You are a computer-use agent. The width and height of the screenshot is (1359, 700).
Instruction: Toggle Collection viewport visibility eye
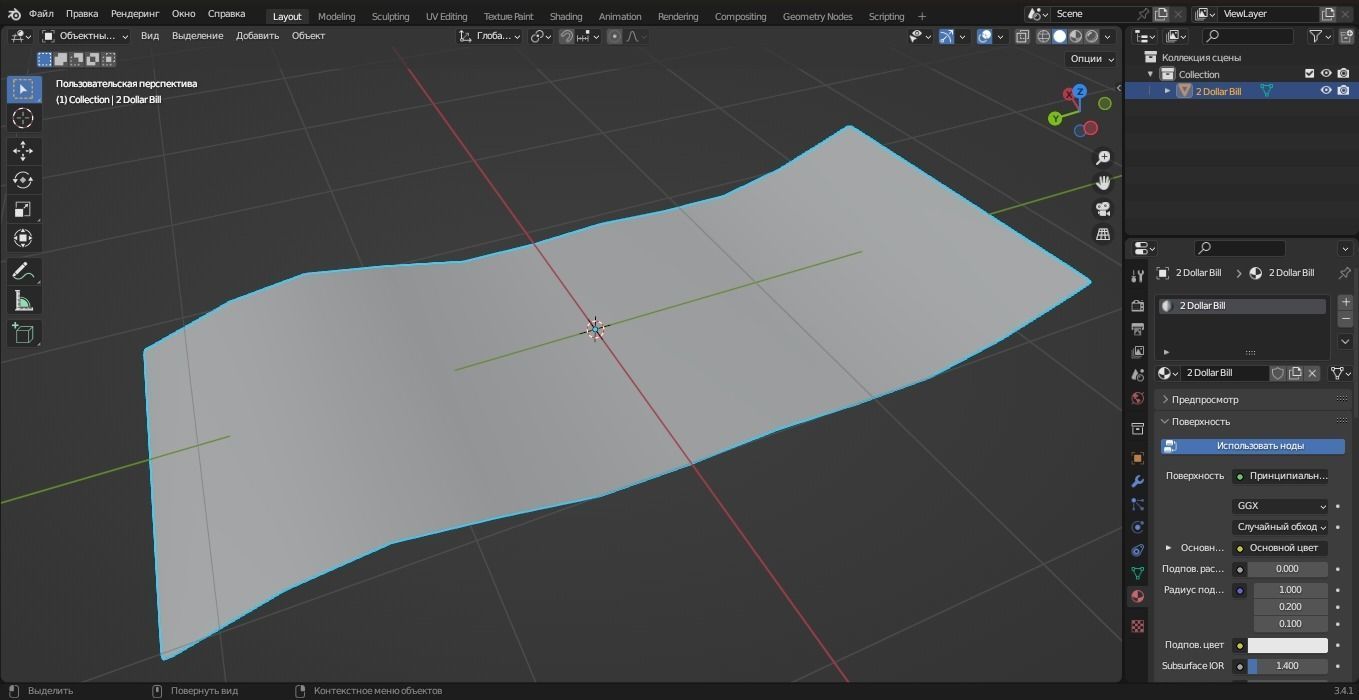pyautogui.click(x=1326, y=74)
